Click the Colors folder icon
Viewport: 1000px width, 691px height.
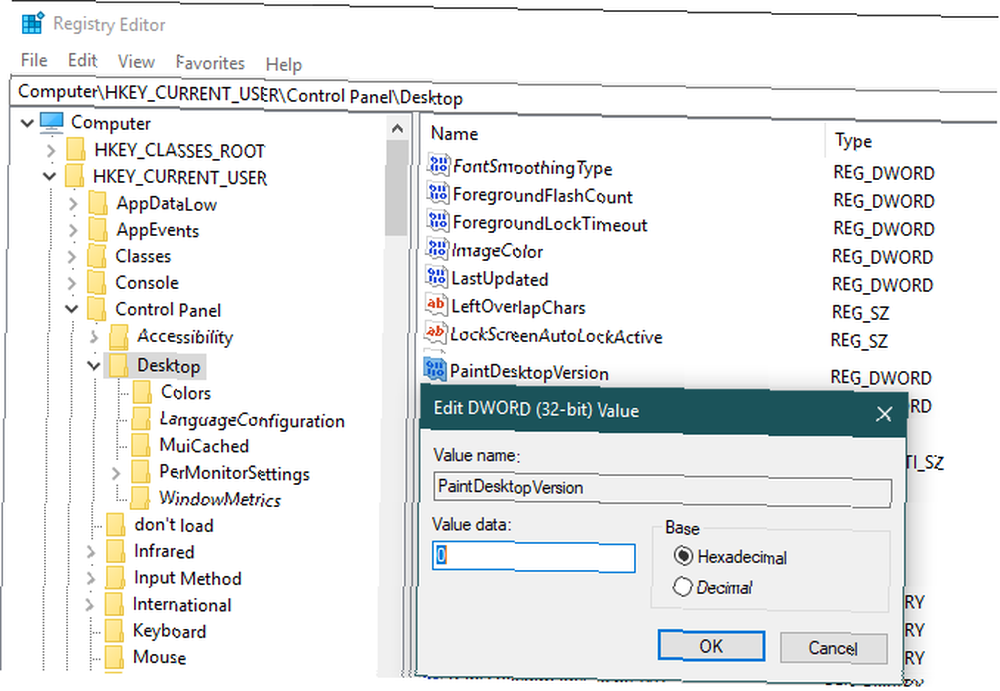coord(142,392)
